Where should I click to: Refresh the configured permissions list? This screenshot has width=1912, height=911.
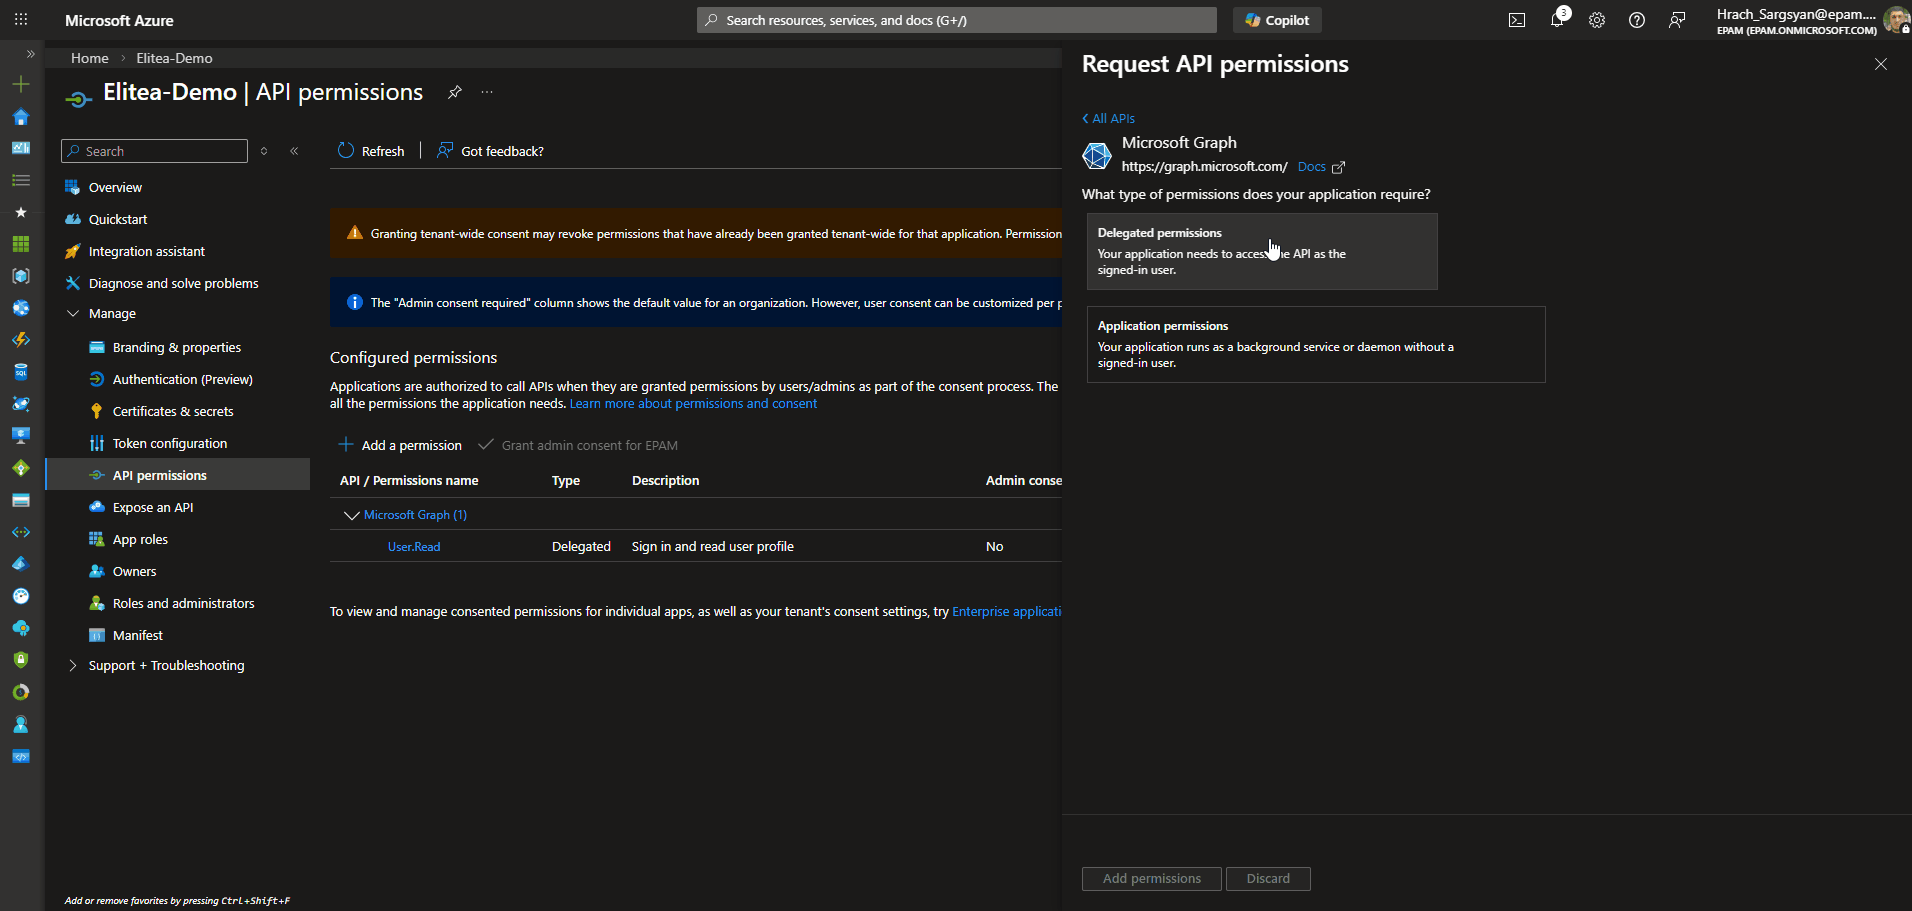[371, 150]
